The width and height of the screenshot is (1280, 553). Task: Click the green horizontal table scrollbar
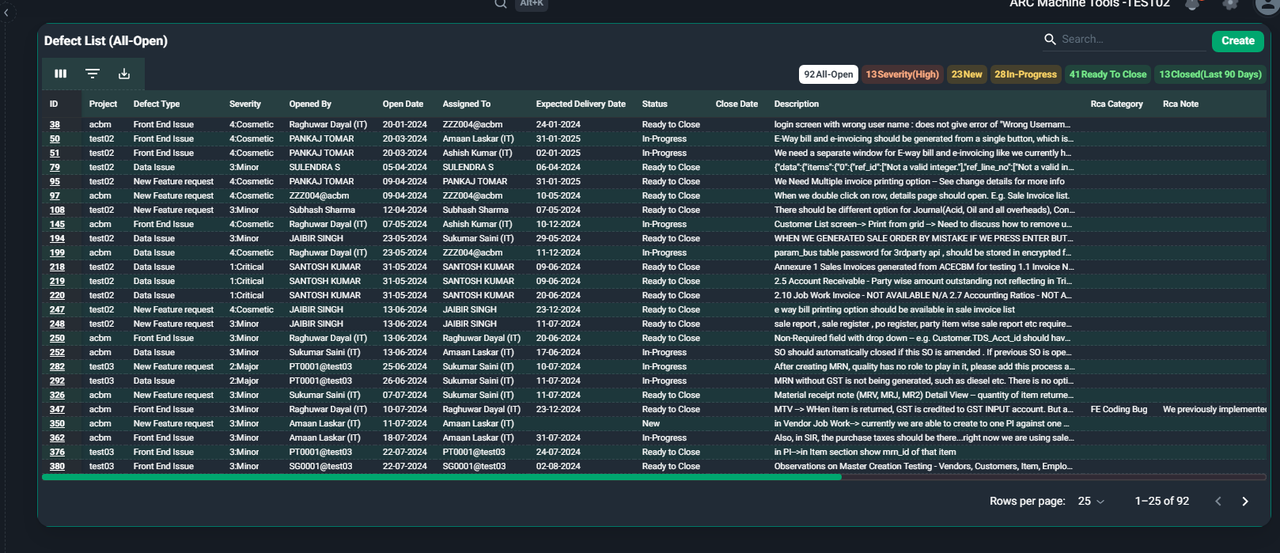coord(441,478)
